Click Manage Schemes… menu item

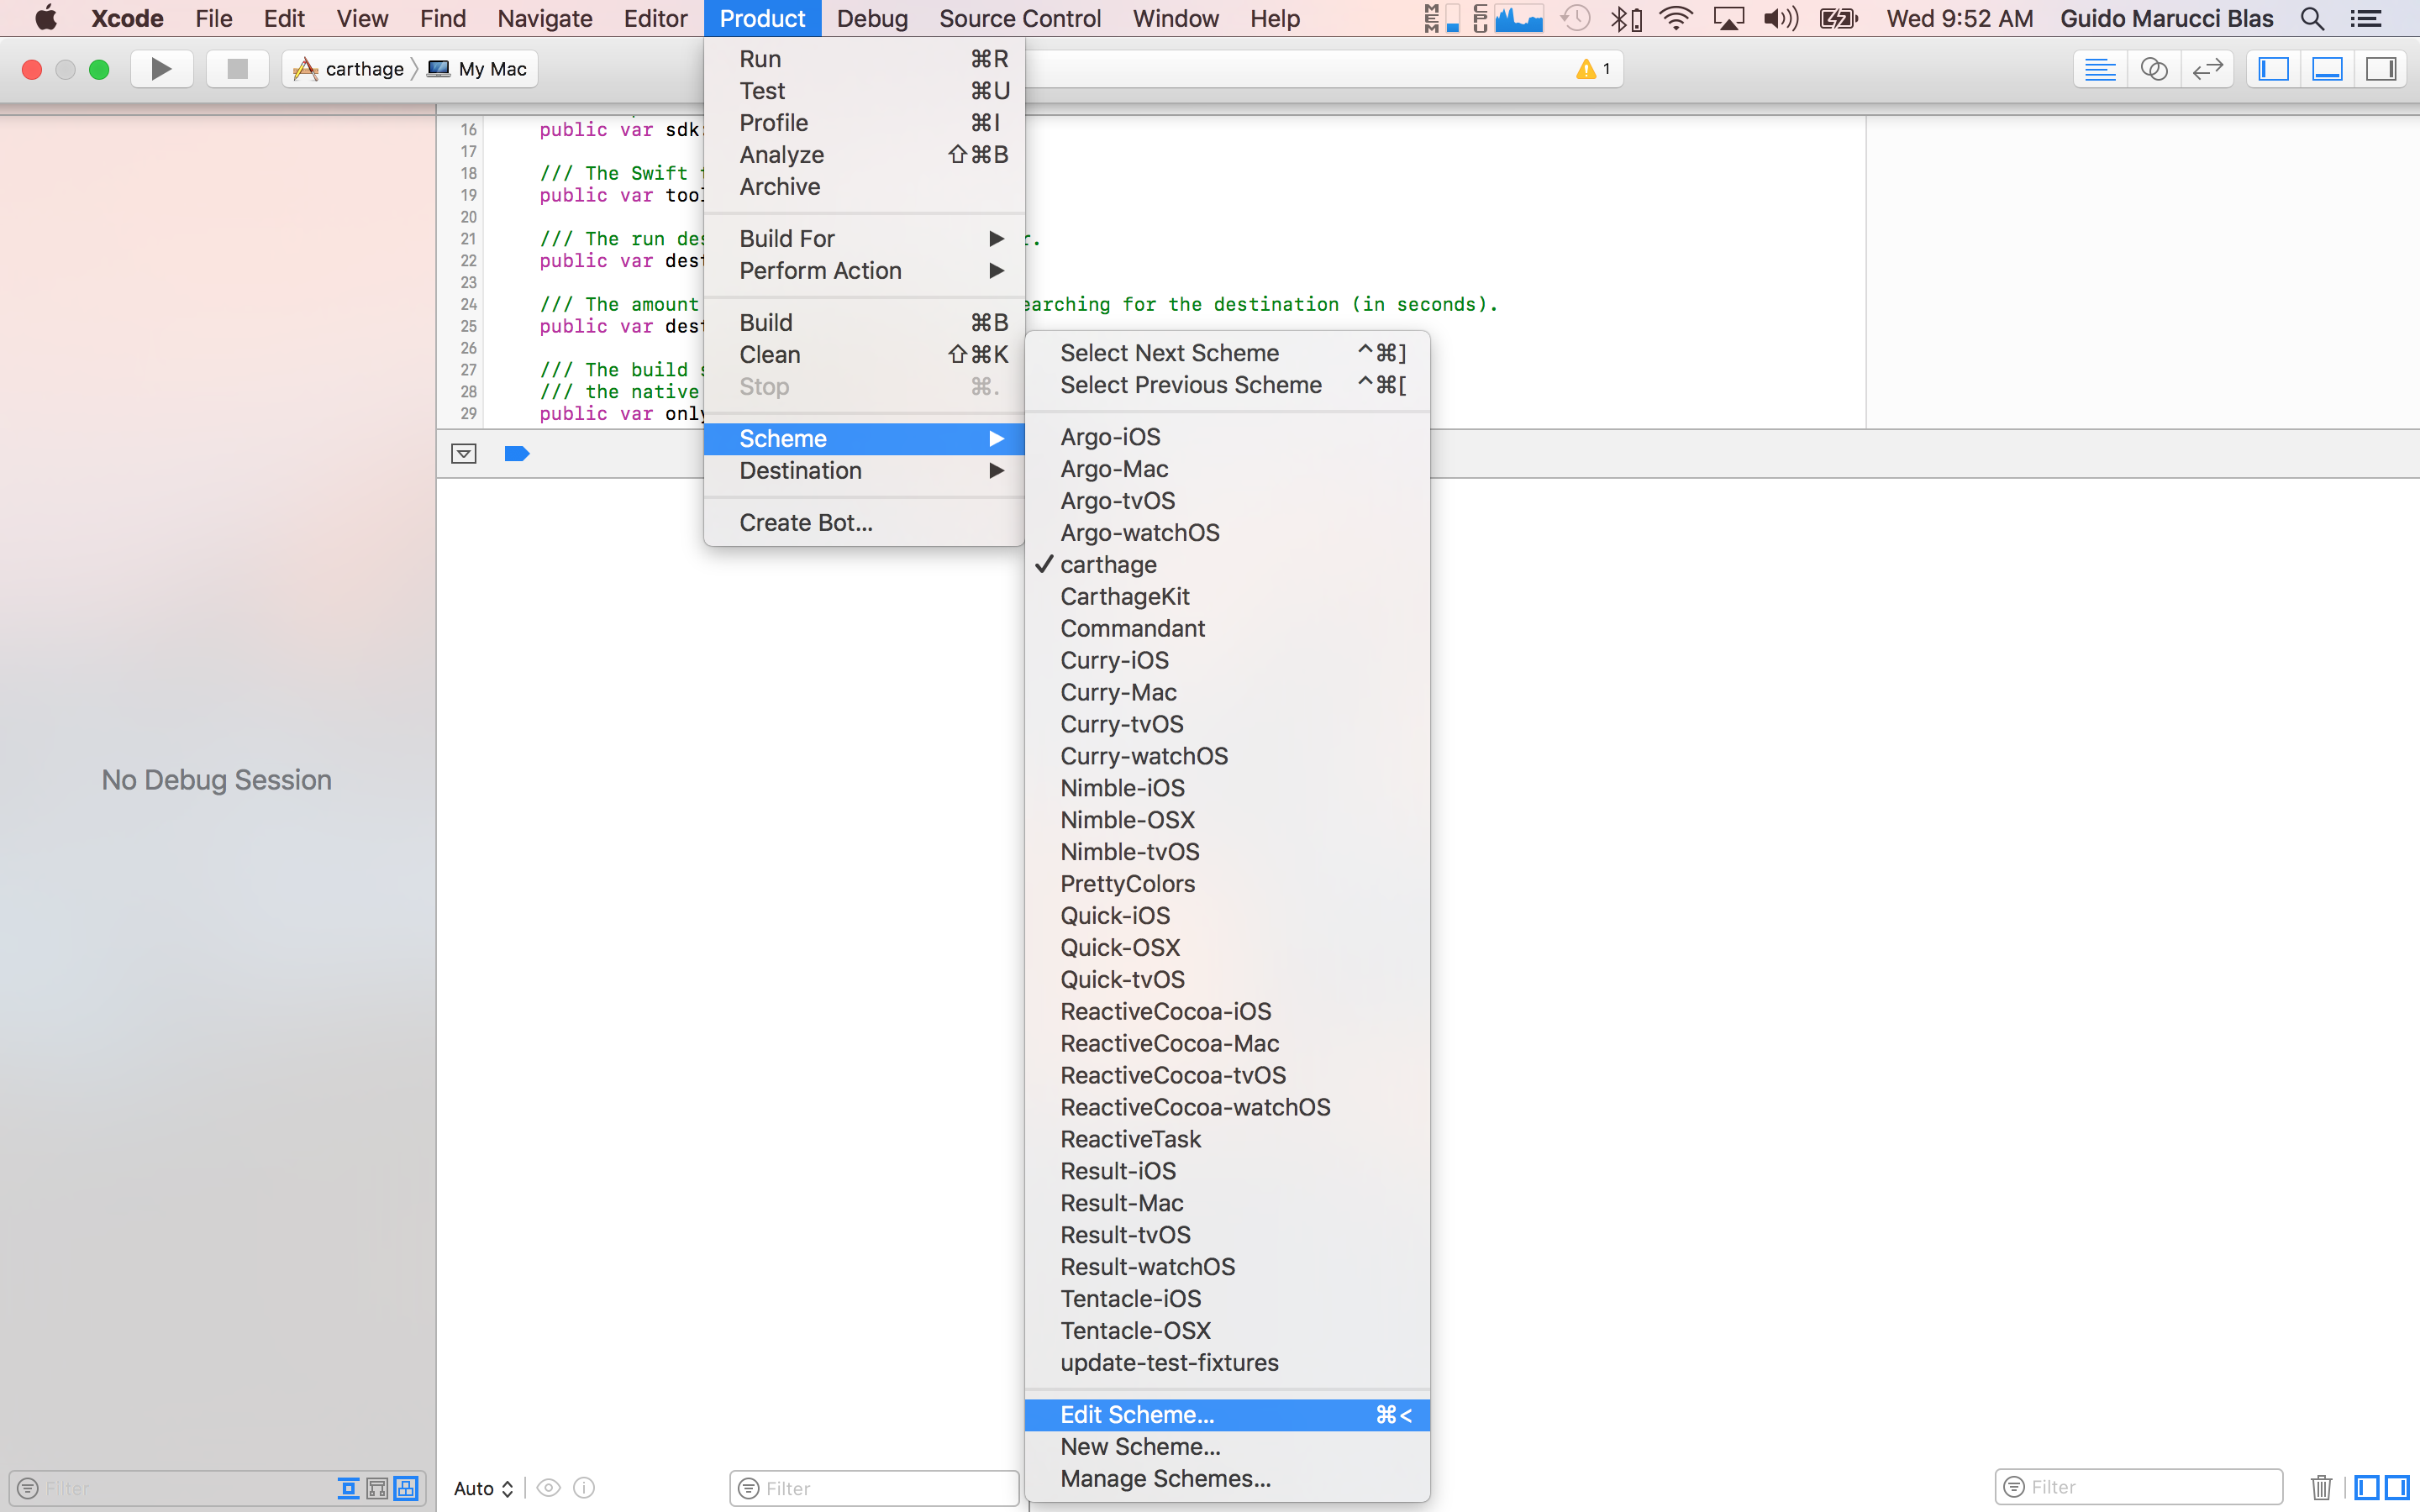click(1227, 1479)
